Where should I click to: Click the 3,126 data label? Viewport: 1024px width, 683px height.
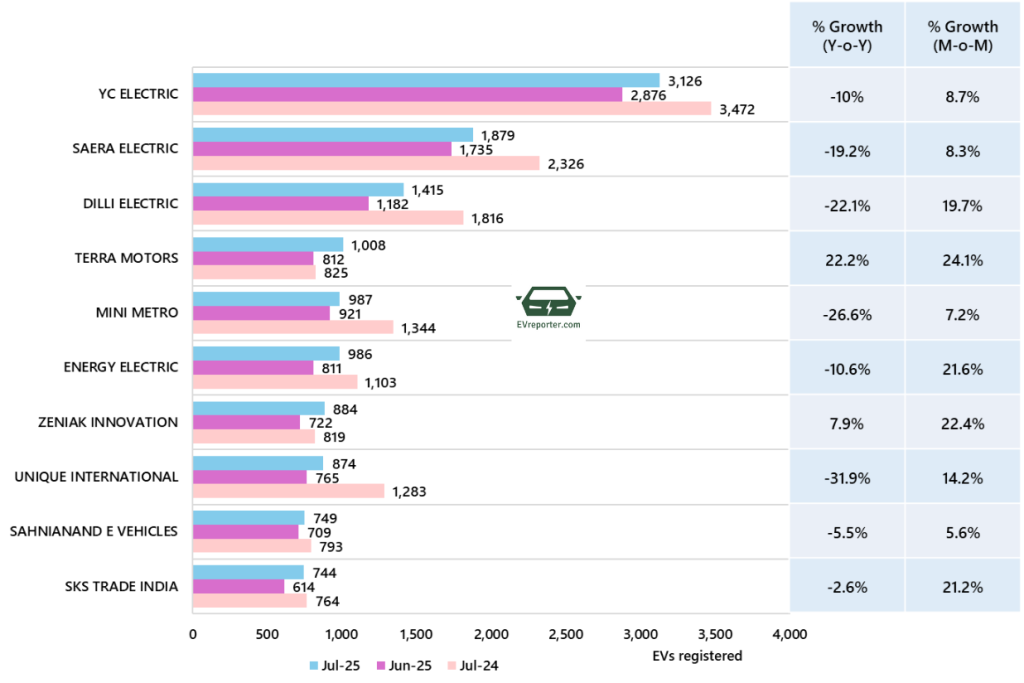pos(685,82)
